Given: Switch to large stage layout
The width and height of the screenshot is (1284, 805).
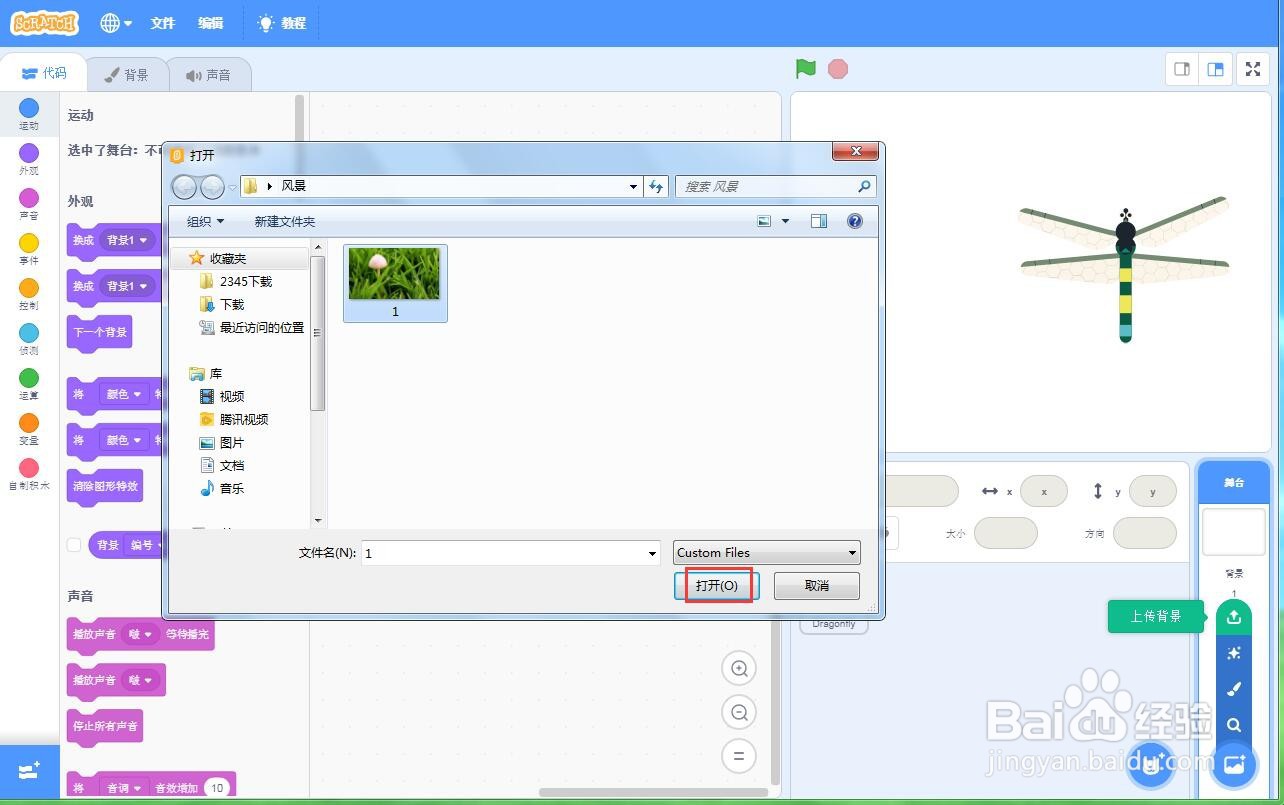Looking at the screenshot, I should 1216,69.
